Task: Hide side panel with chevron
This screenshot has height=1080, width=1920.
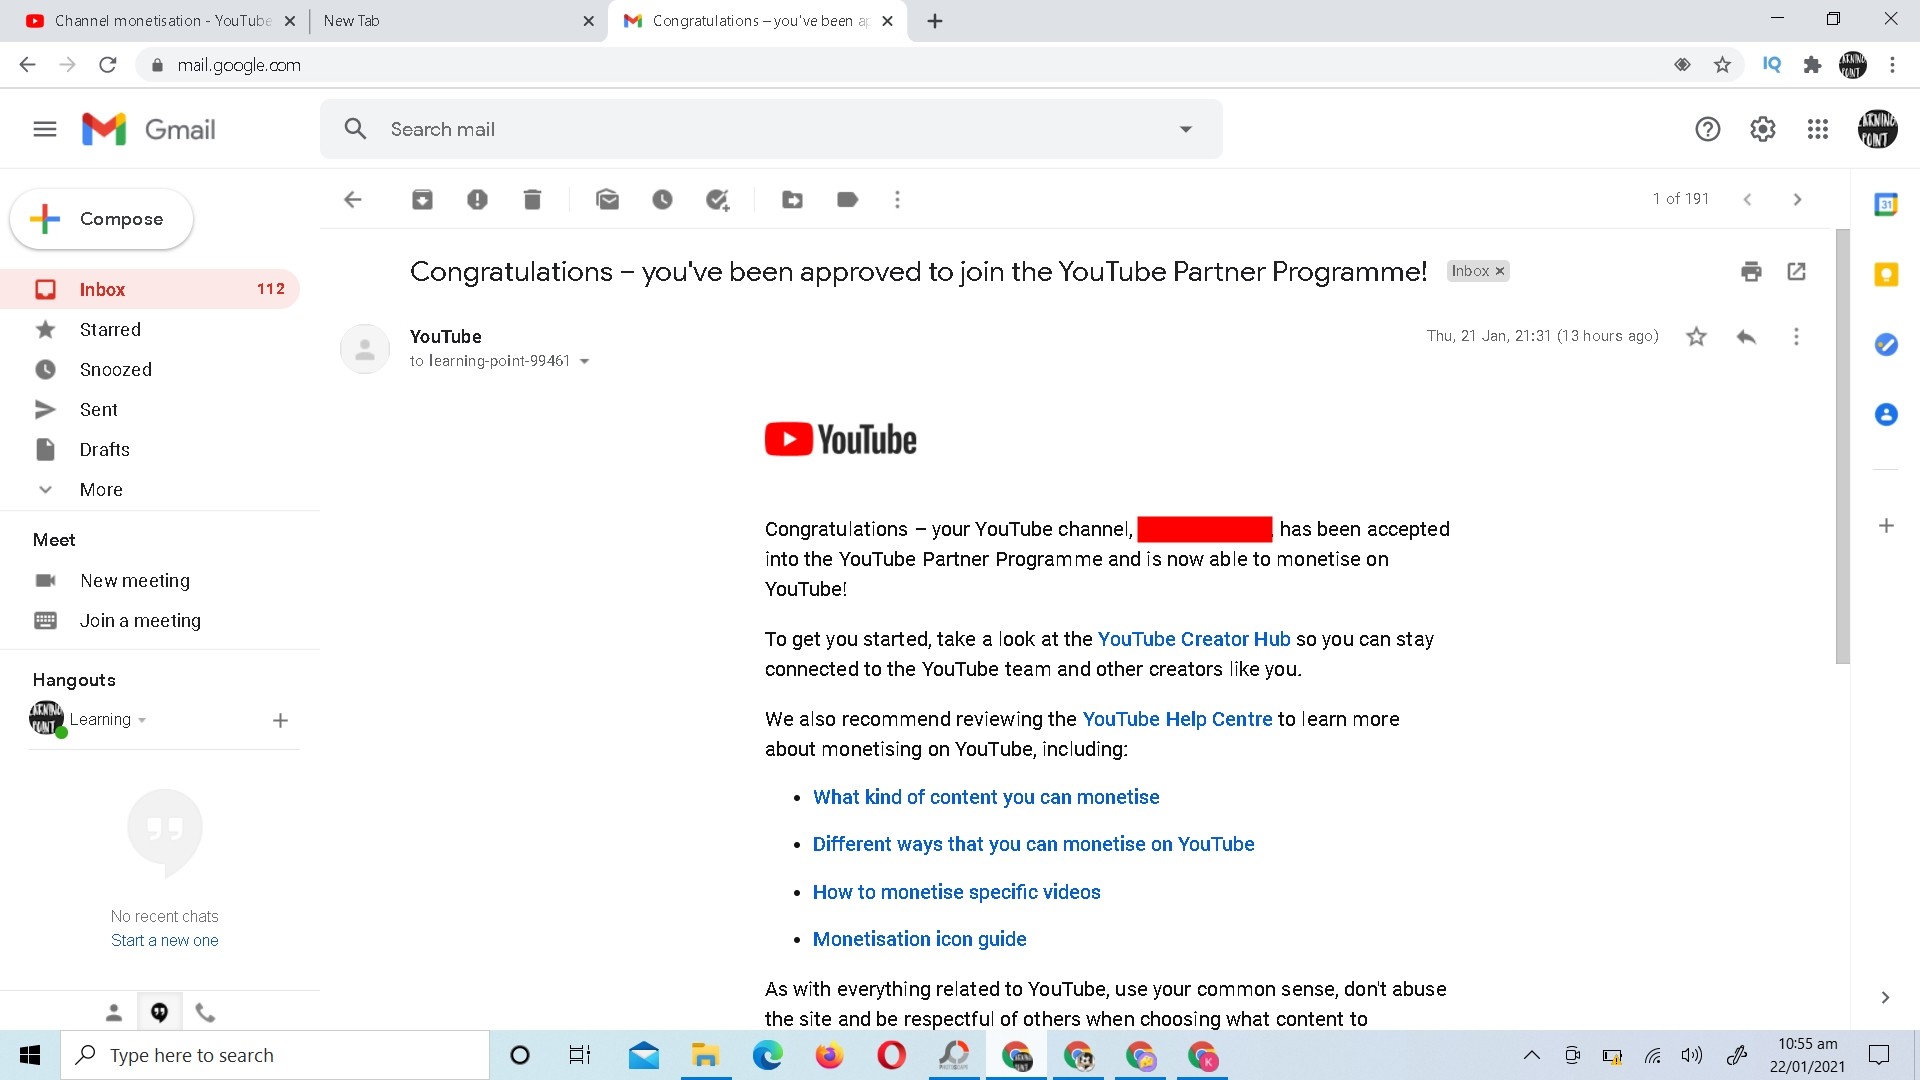Action: click(1885, 997)
